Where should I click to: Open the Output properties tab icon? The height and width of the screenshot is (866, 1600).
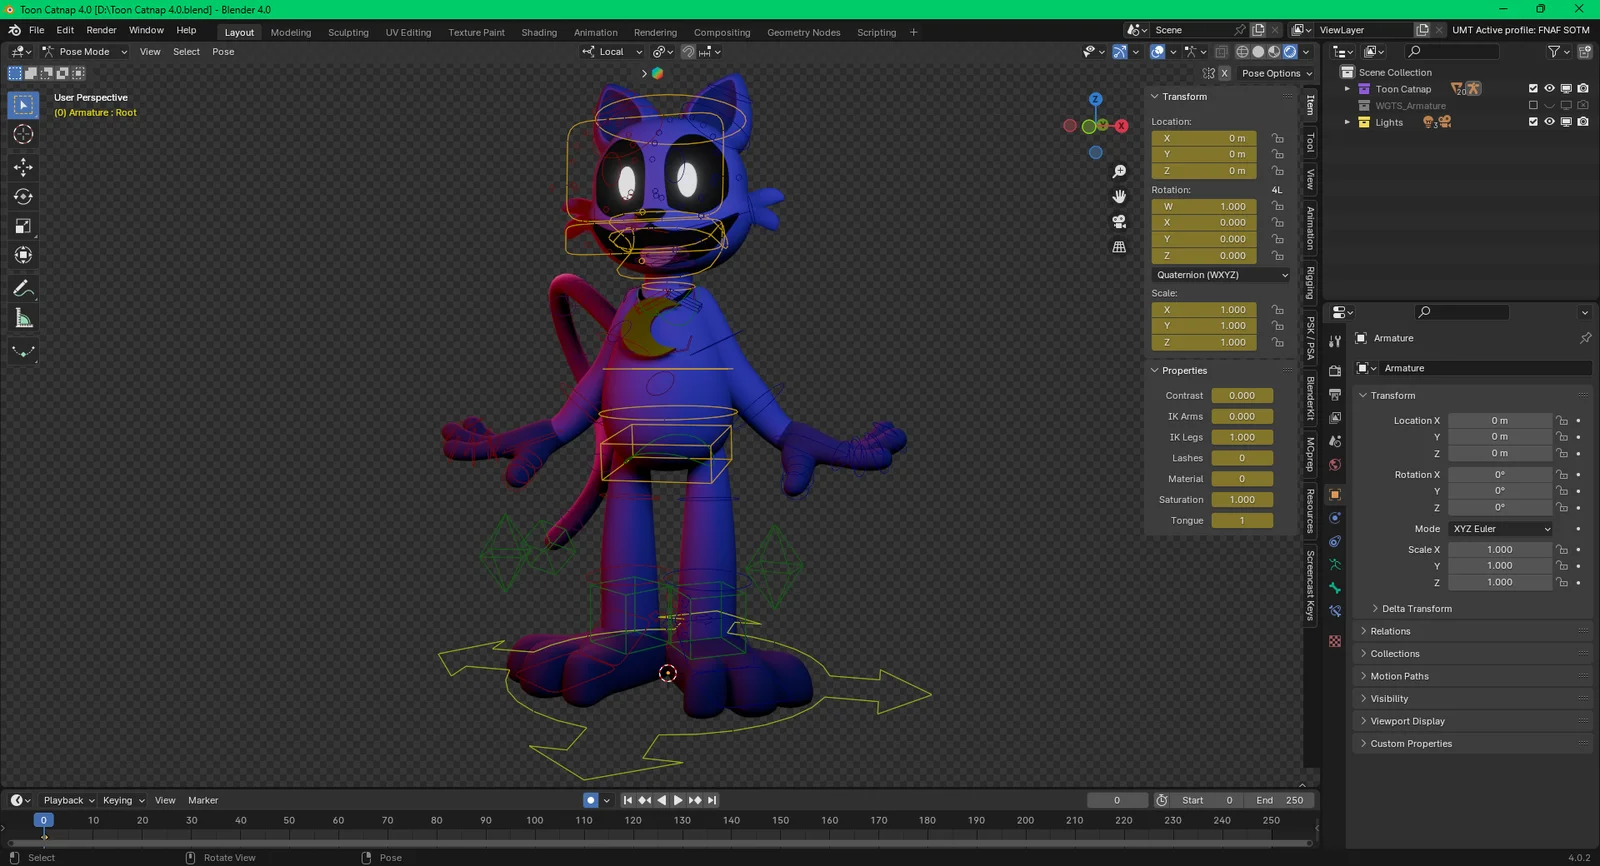1335,395
